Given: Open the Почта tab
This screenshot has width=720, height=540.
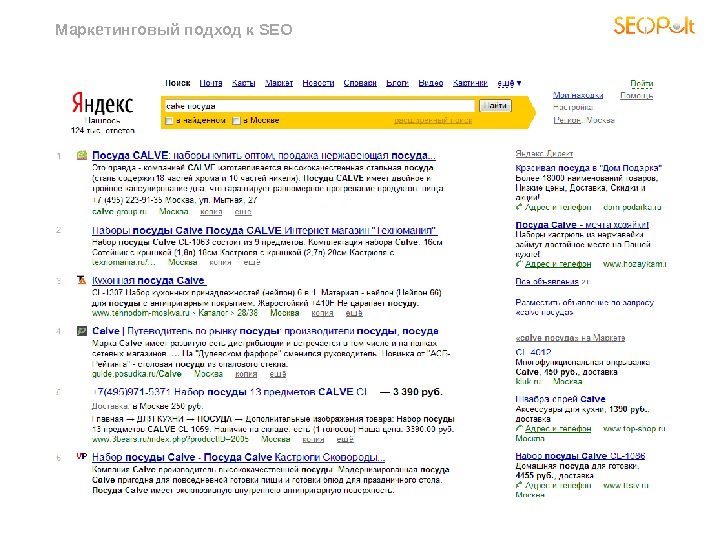Looking at the screenshot, I should 211,83.
